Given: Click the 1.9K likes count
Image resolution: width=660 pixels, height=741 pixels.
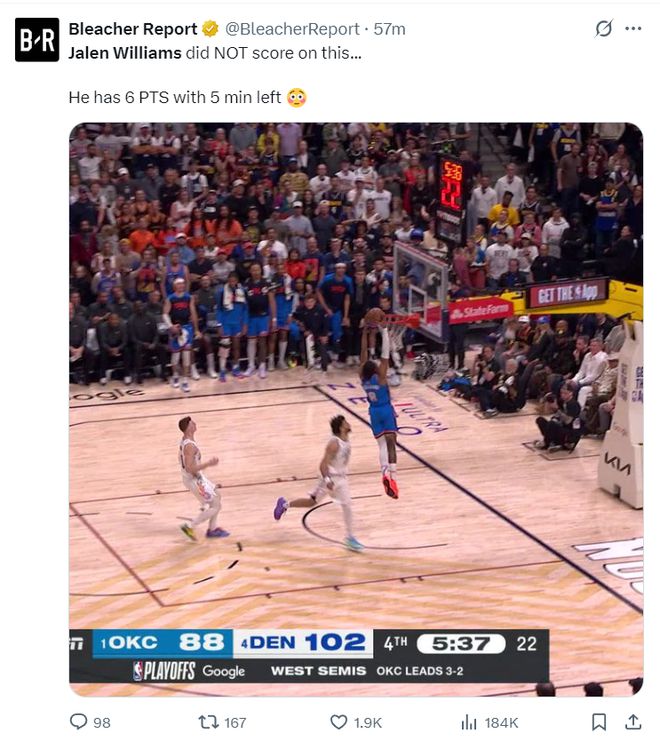Looking at the screenshot, I should click(368, 723).
